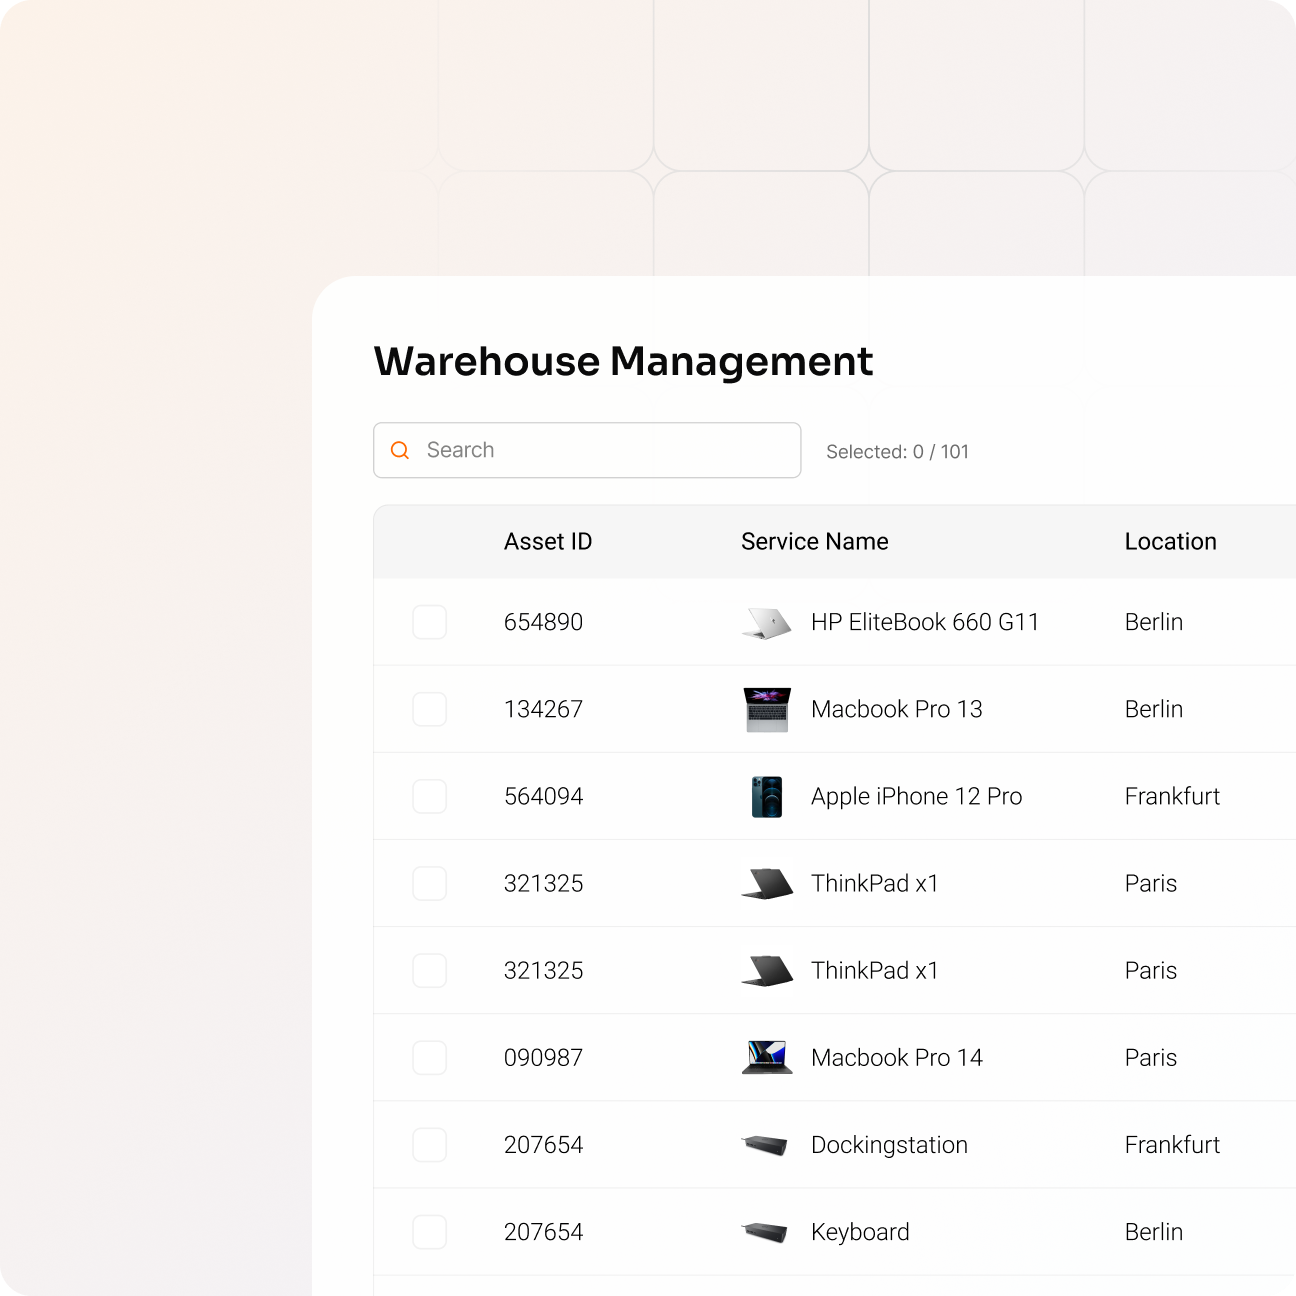This screenshot has width=1296, height=1296.
Task: Click Berlin location for HP EliteBook
Action: pyautogui.click(x=1154, y=622)
